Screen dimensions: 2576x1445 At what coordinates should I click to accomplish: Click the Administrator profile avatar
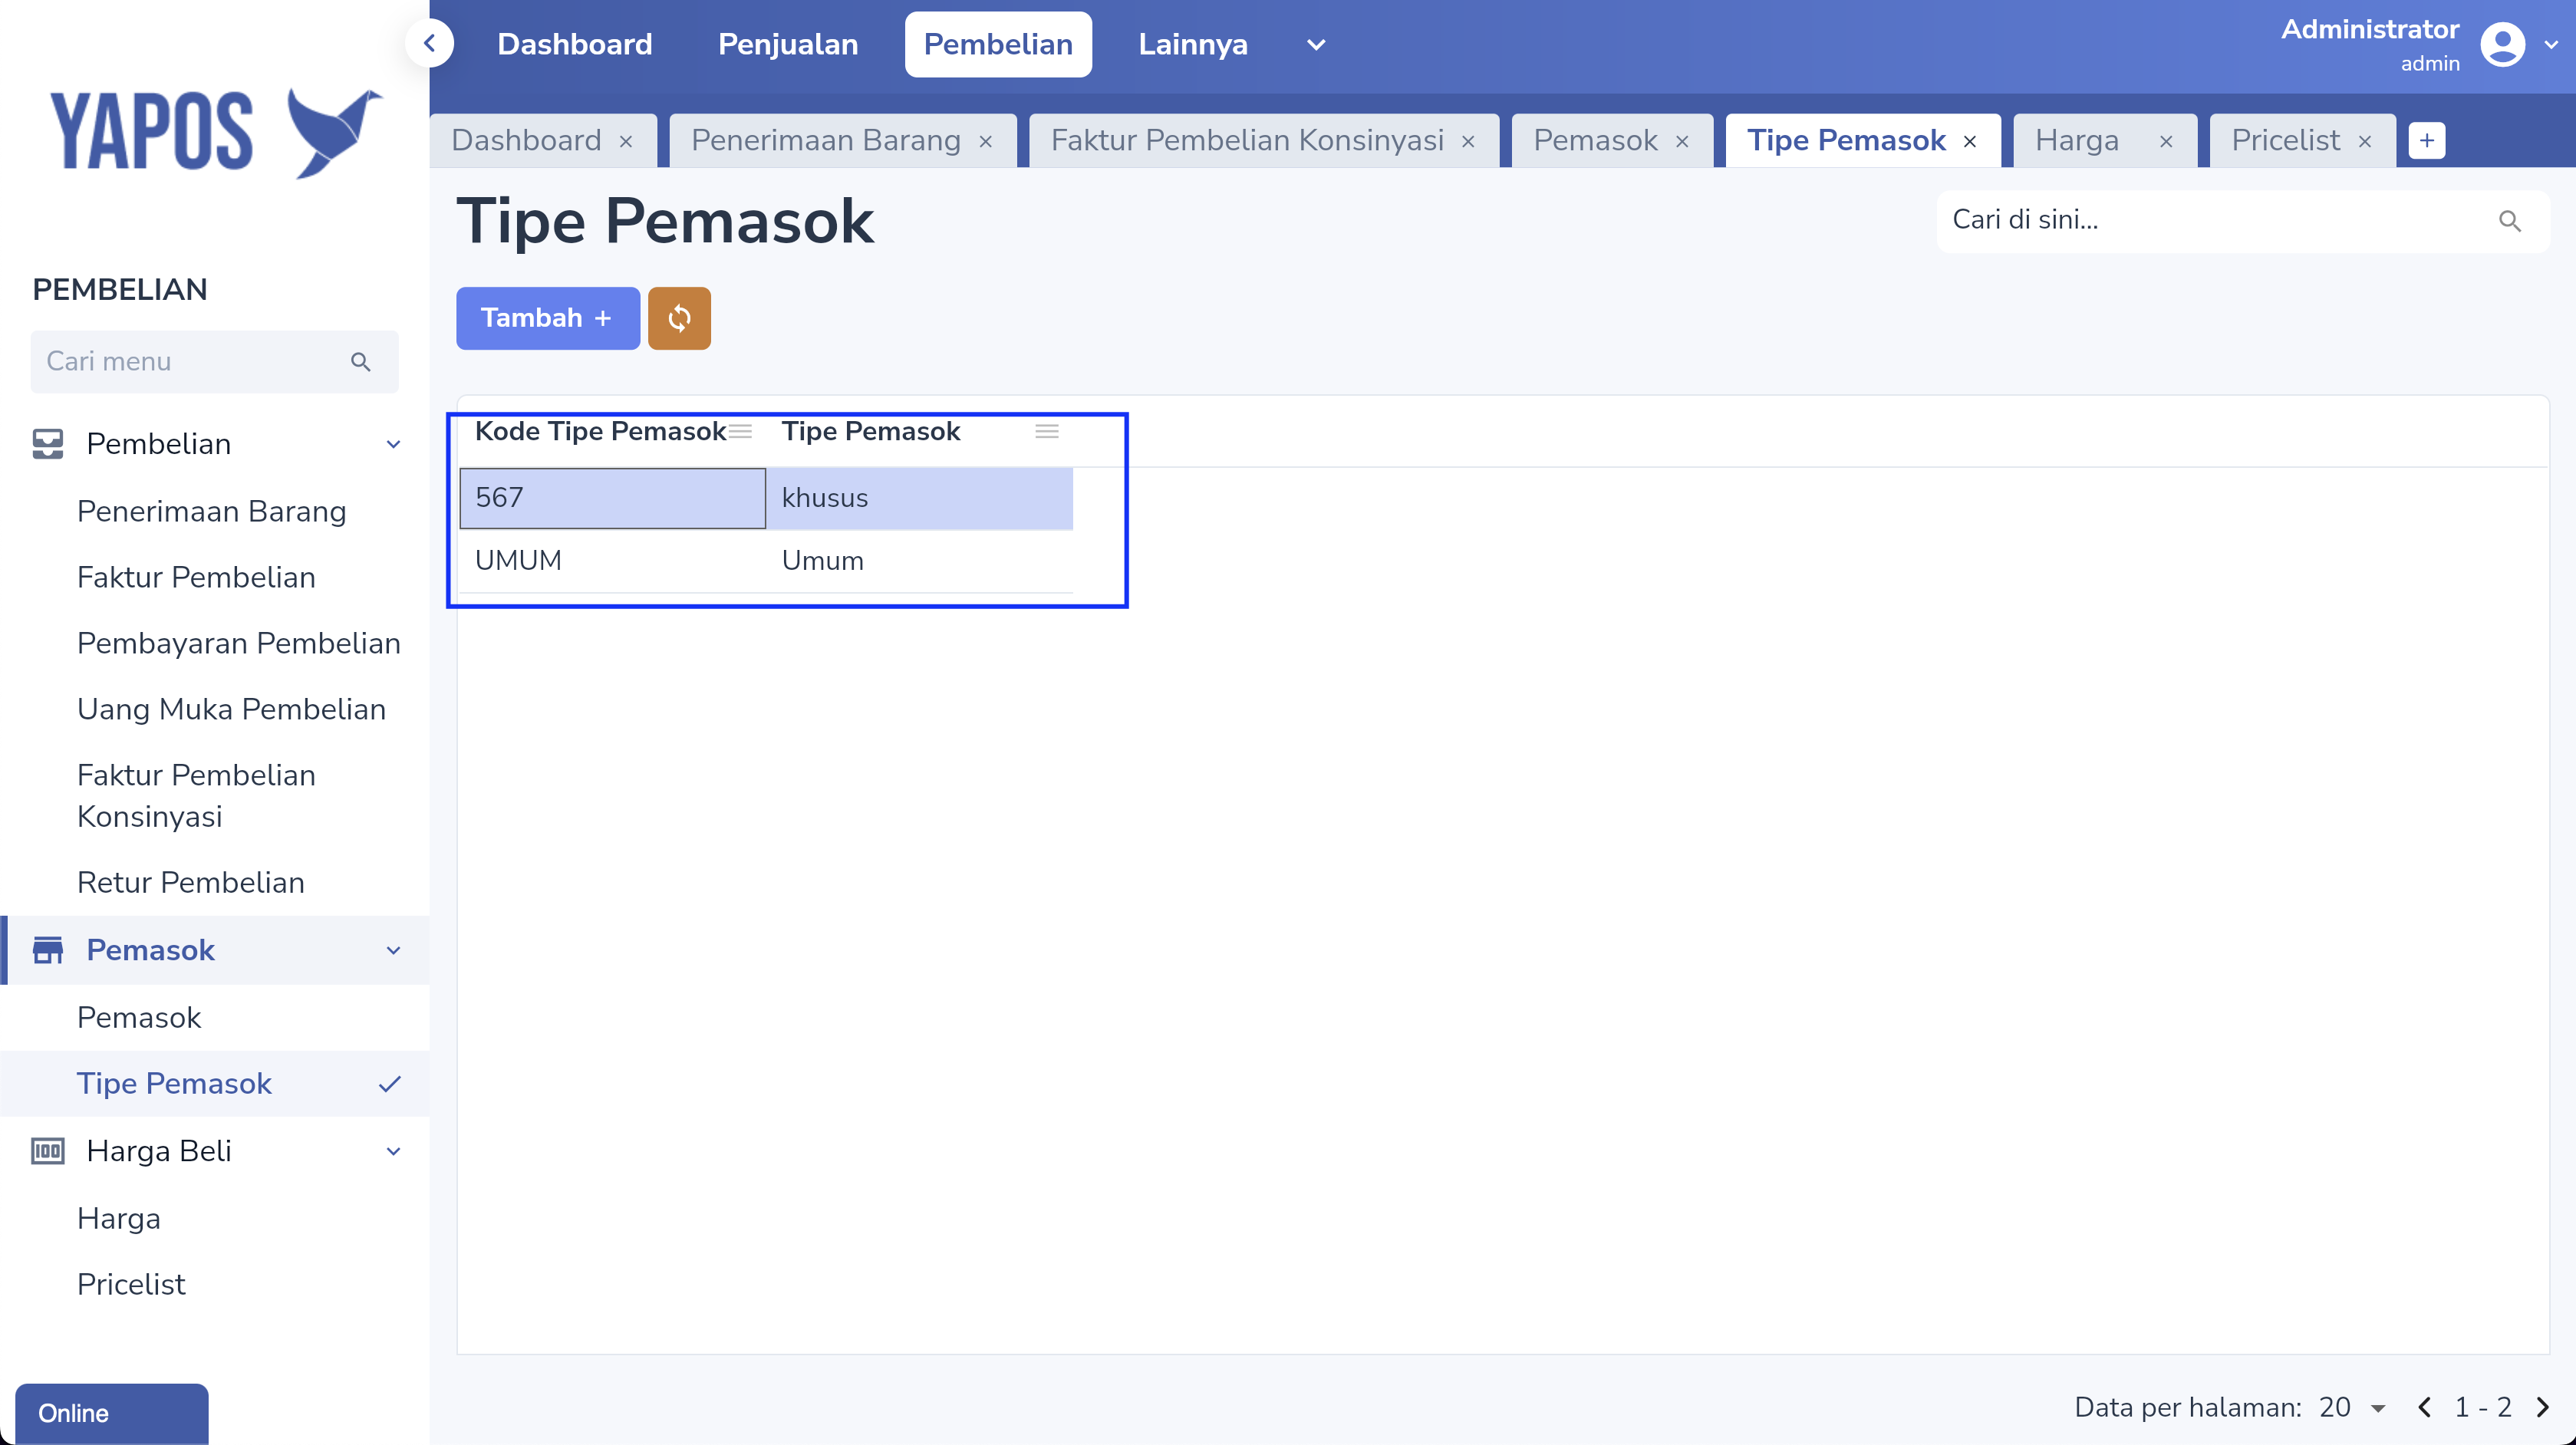pos(2502,44)
